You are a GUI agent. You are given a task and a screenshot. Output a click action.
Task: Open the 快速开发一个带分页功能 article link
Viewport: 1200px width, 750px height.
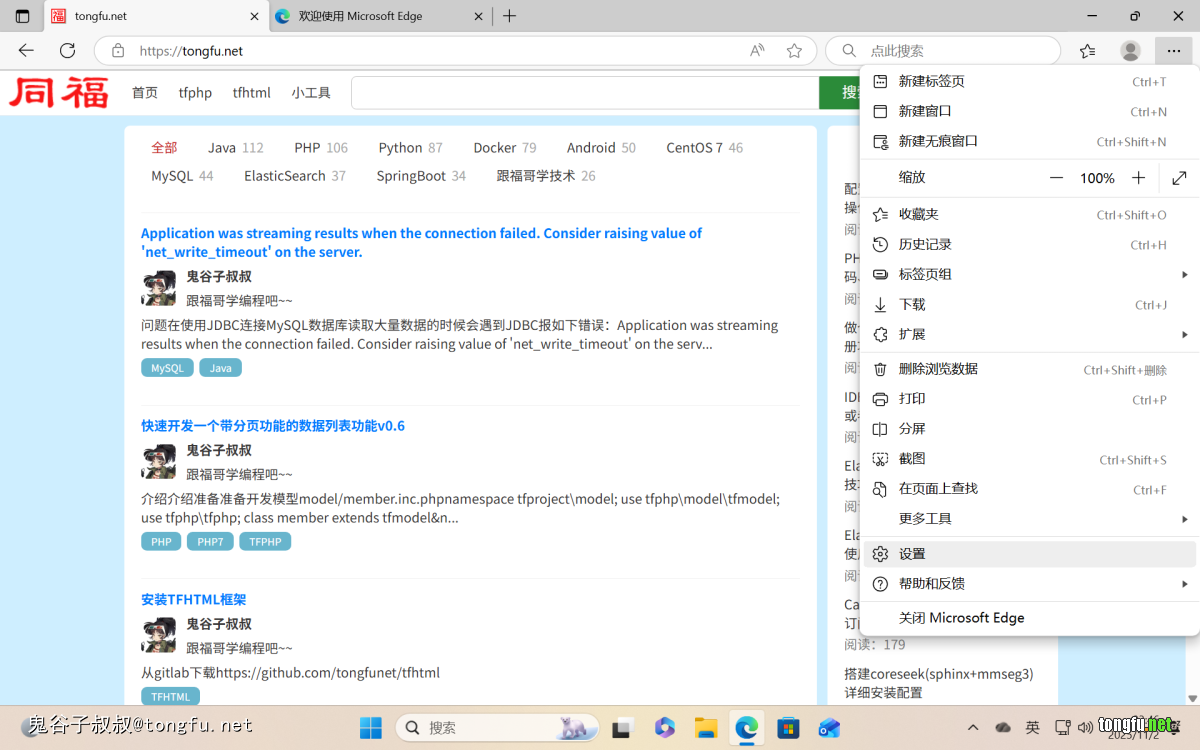273,426
